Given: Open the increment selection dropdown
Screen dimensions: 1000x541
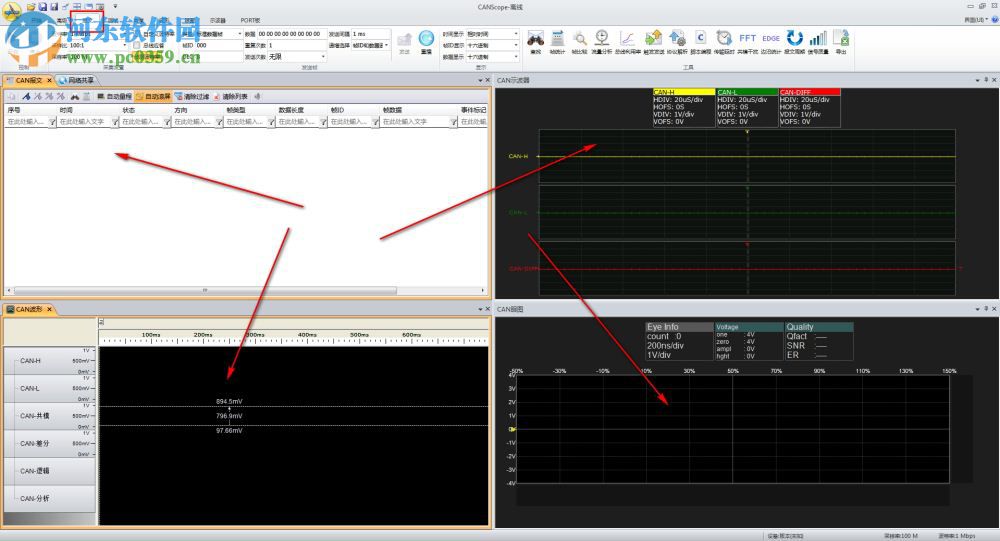Looking at the screenshot, I should tap(386, 45).
